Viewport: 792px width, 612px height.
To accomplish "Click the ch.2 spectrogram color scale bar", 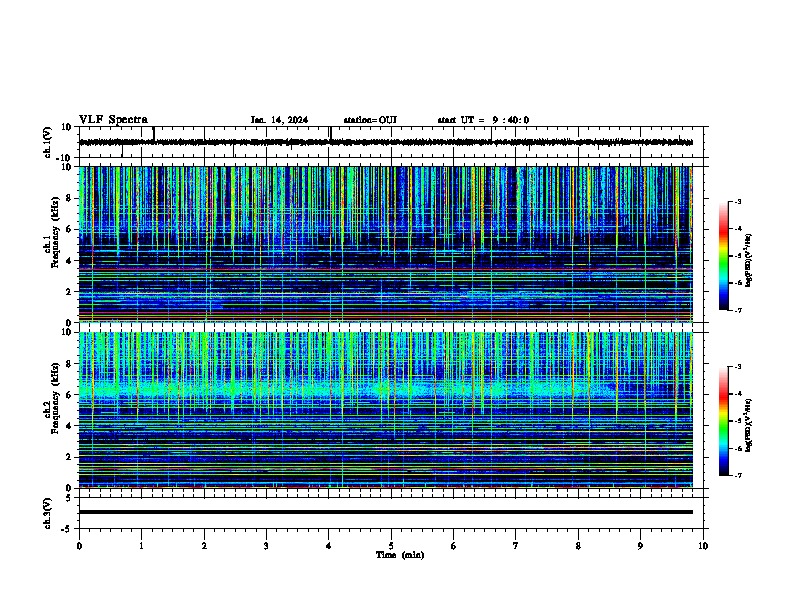I will pyautogui.click(x=724, y=421).
